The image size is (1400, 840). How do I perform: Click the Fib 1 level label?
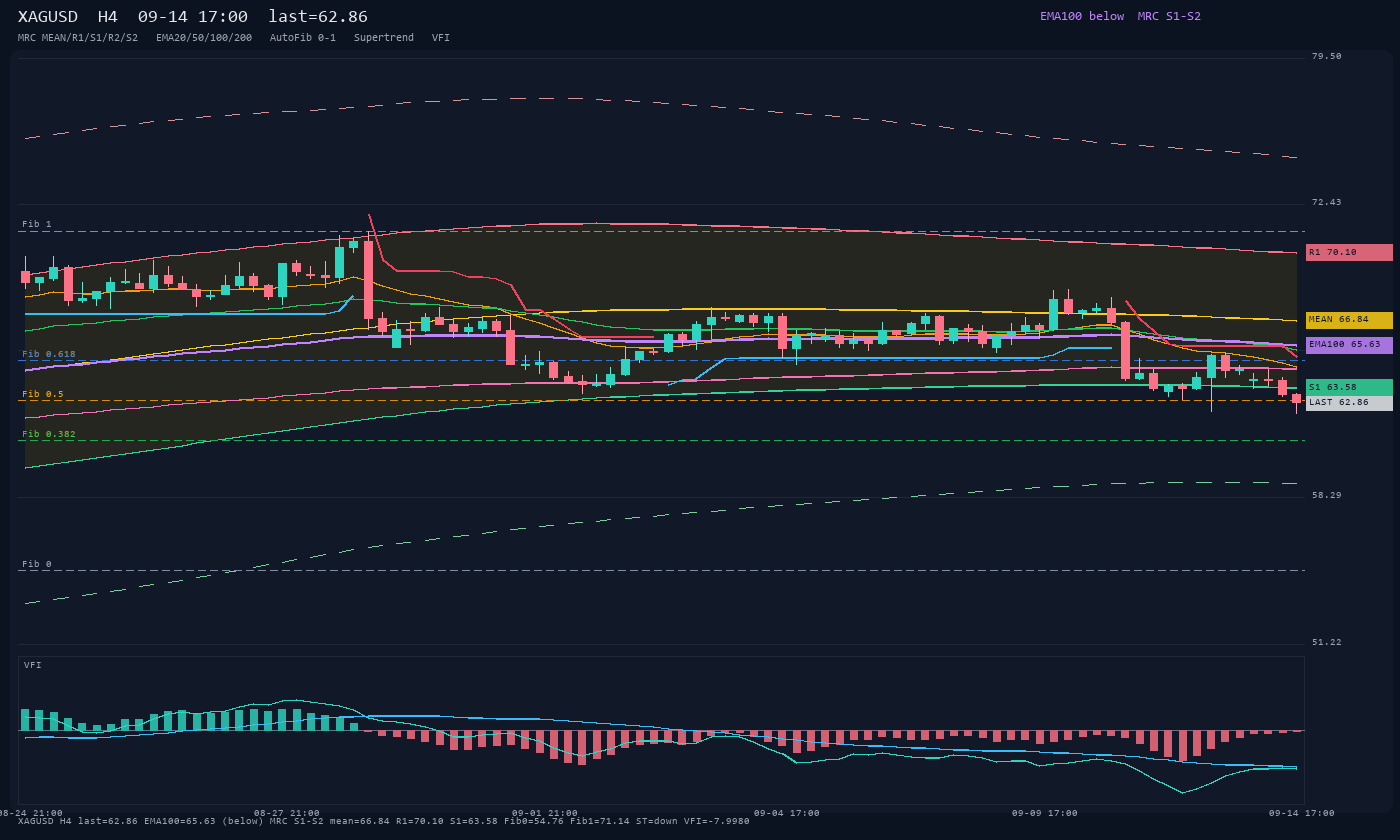point(37,224)
